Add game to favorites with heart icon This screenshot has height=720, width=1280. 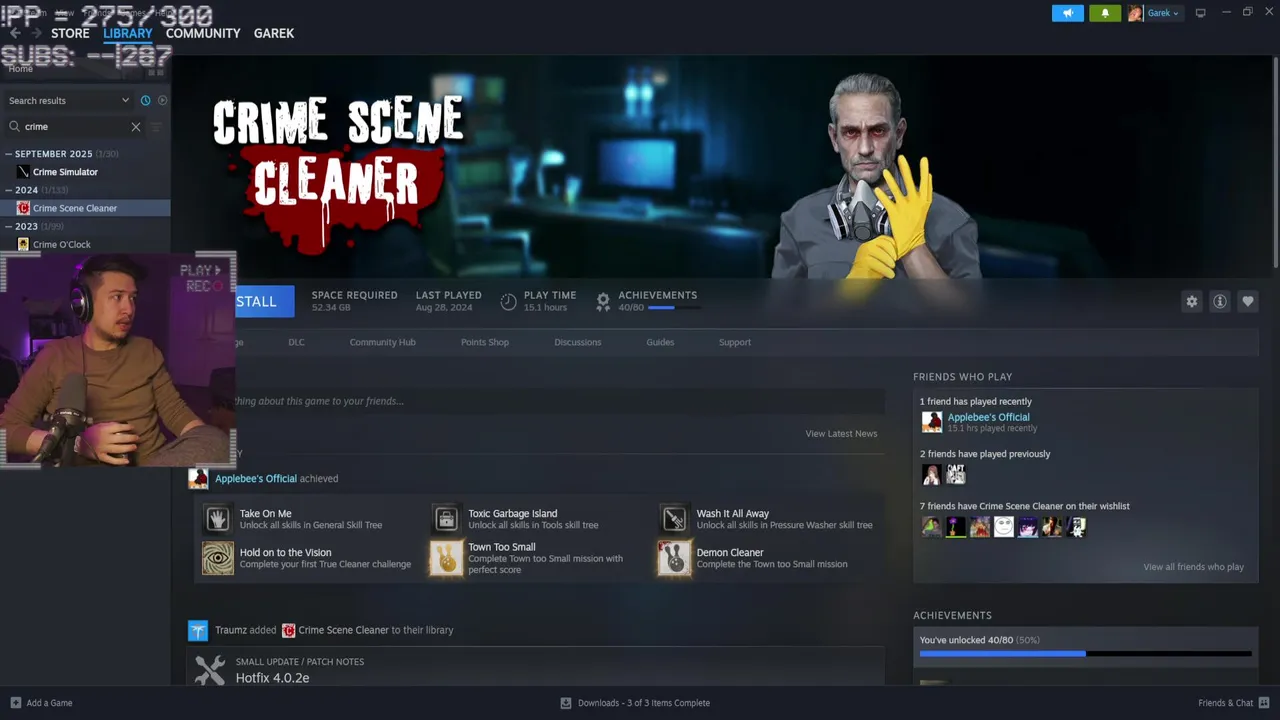click(x=1248, y=301)
